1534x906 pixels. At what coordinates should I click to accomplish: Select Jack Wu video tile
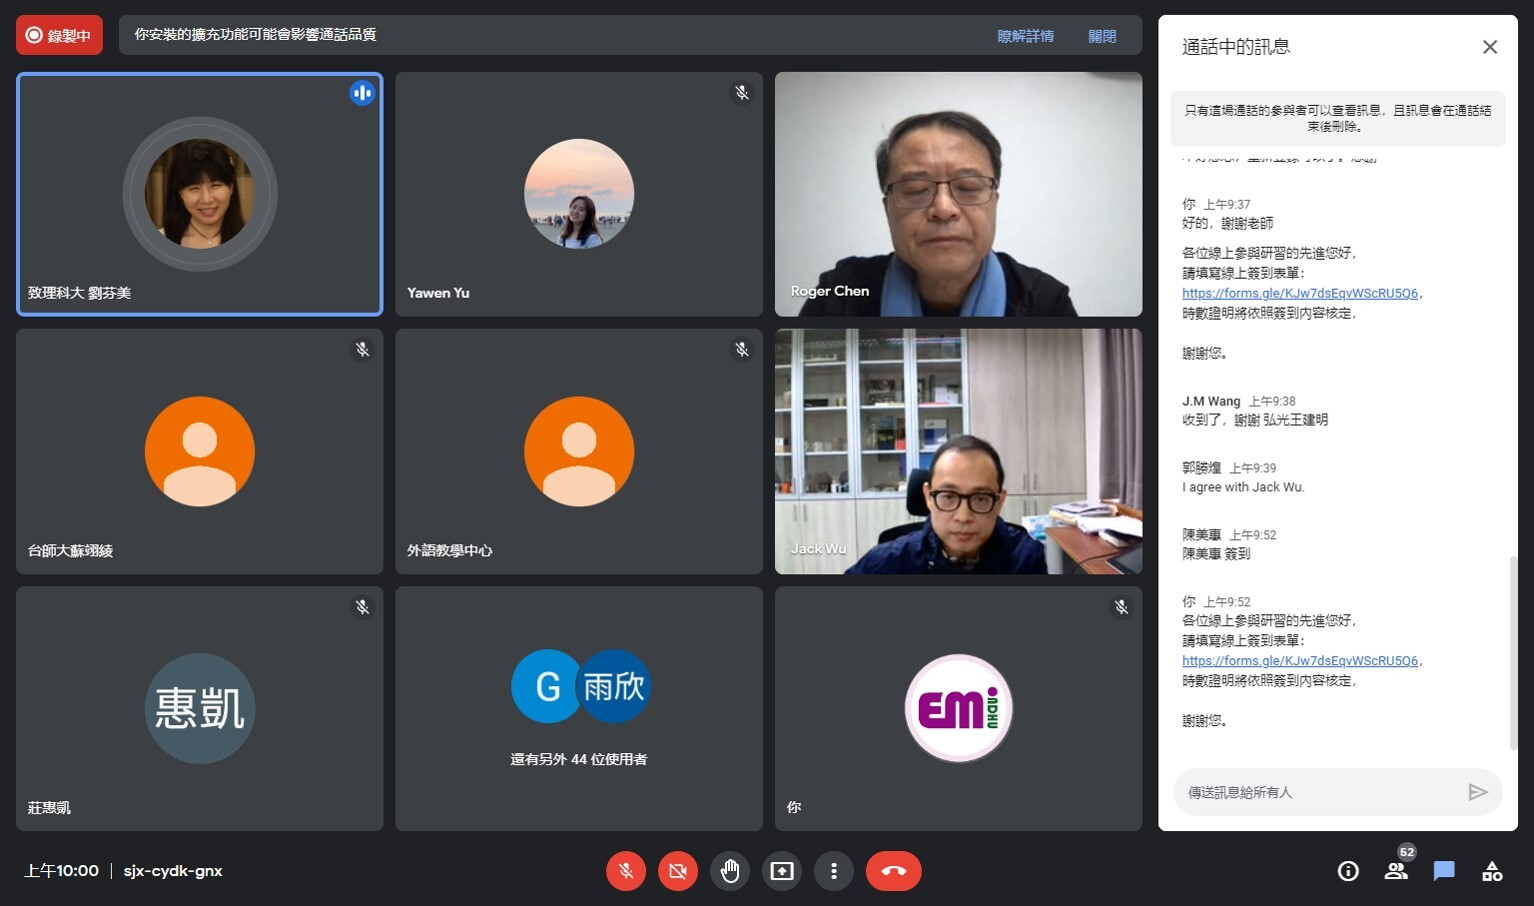point(959,451)
